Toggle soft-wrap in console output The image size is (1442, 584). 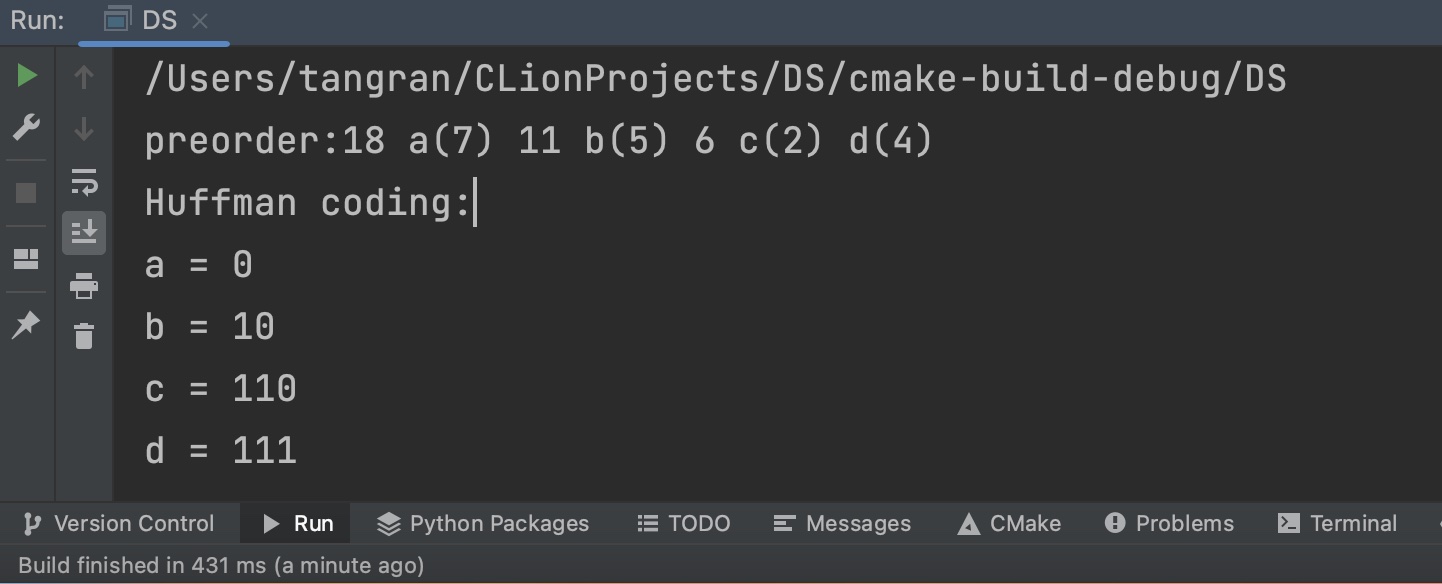[84, 181]
